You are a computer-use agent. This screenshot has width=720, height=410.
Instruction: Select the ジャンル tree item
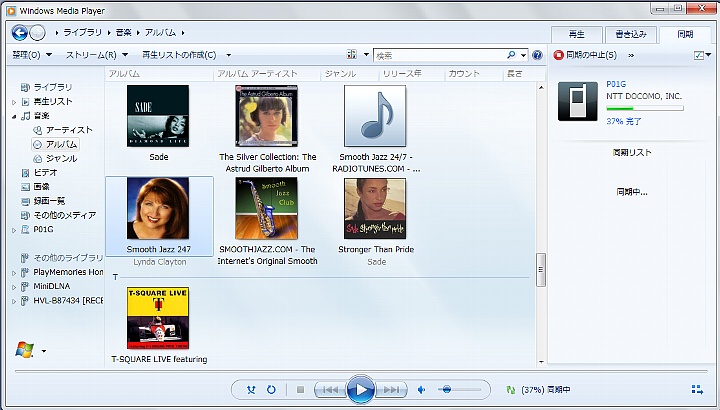56,158
